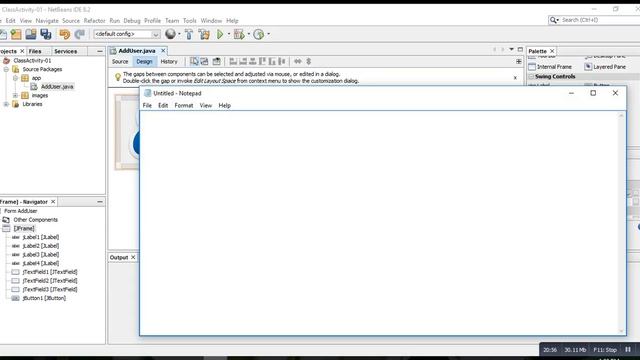Switch to the Services tab
This screenshot has height=360, width=640.
click(x=65, y=51)
